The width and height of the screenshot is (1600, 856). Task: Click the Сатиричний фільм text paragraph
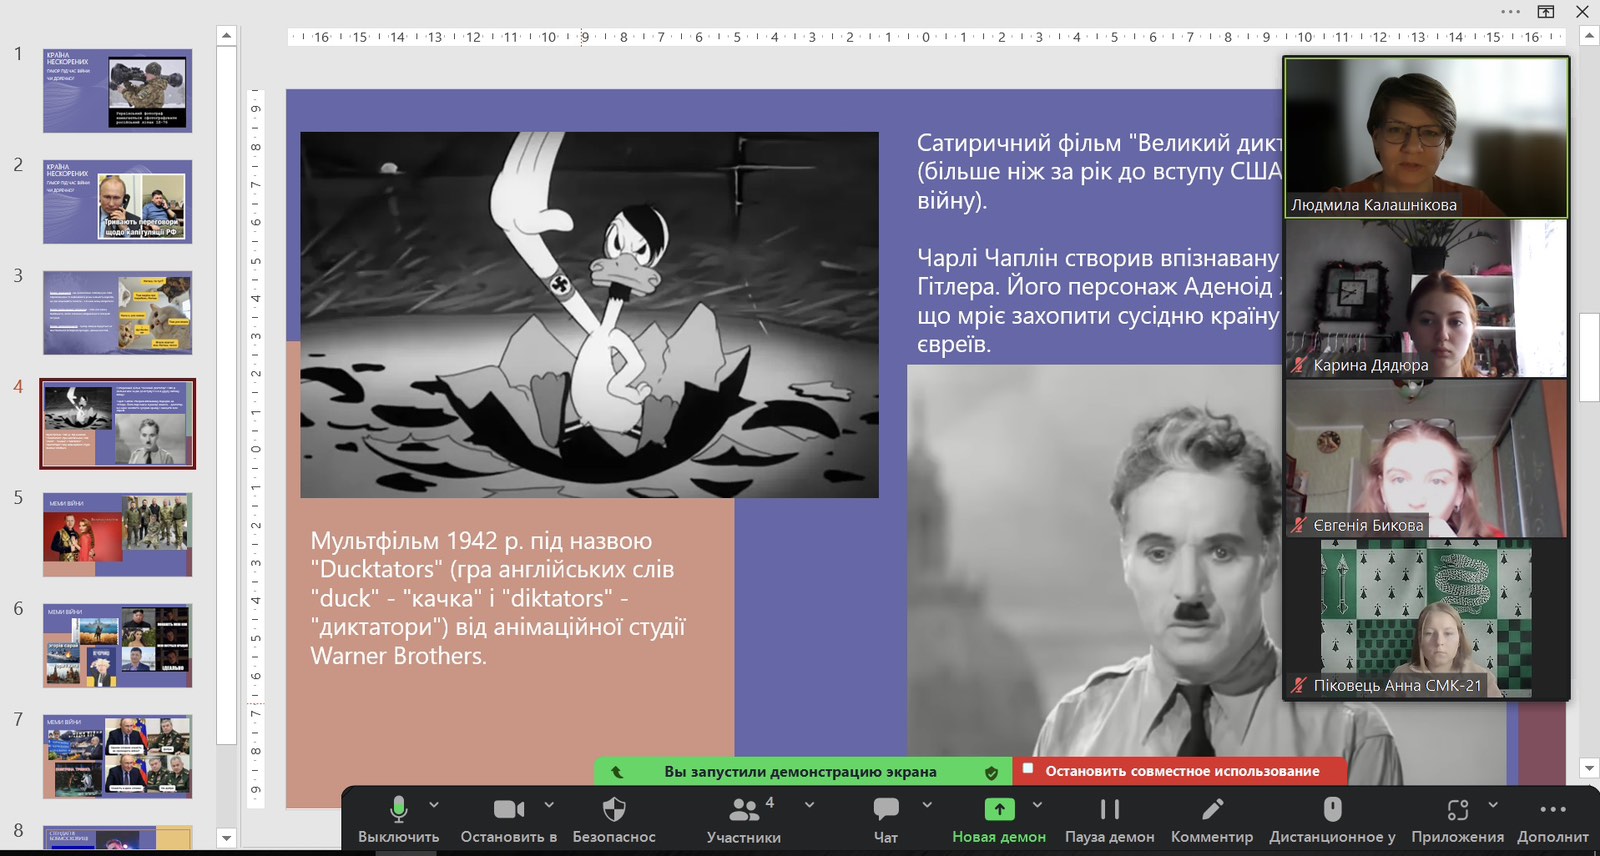coord(1099,171)
